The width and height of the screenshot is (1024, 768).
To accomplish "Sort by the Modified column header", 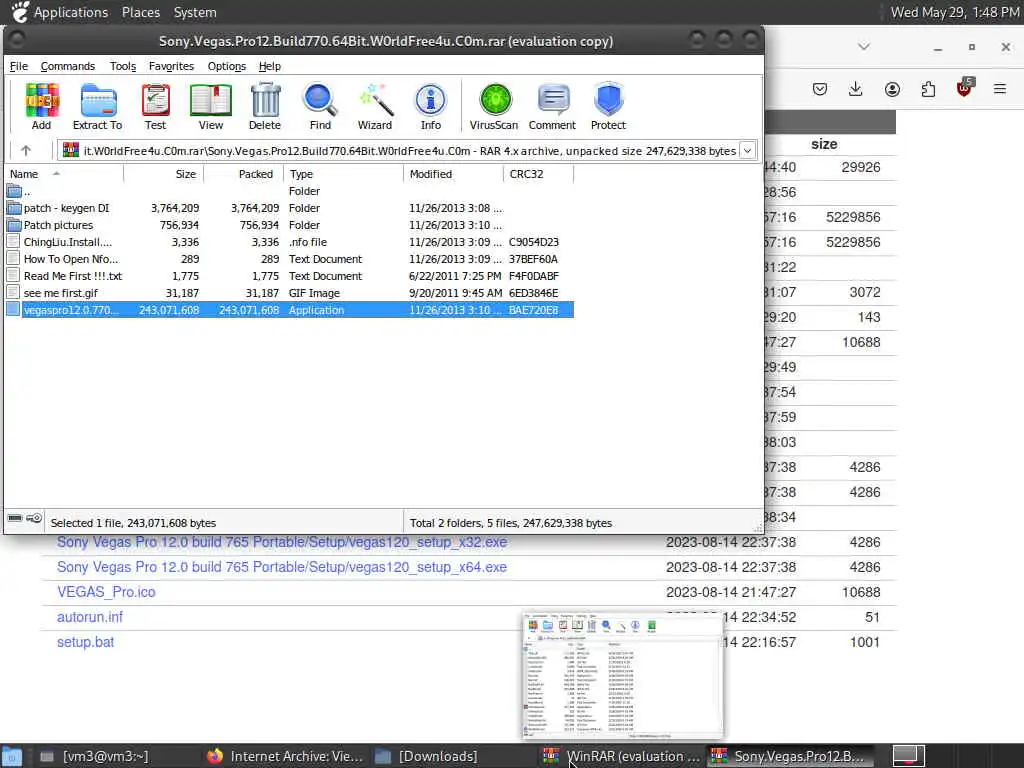I will pos(454,174).
